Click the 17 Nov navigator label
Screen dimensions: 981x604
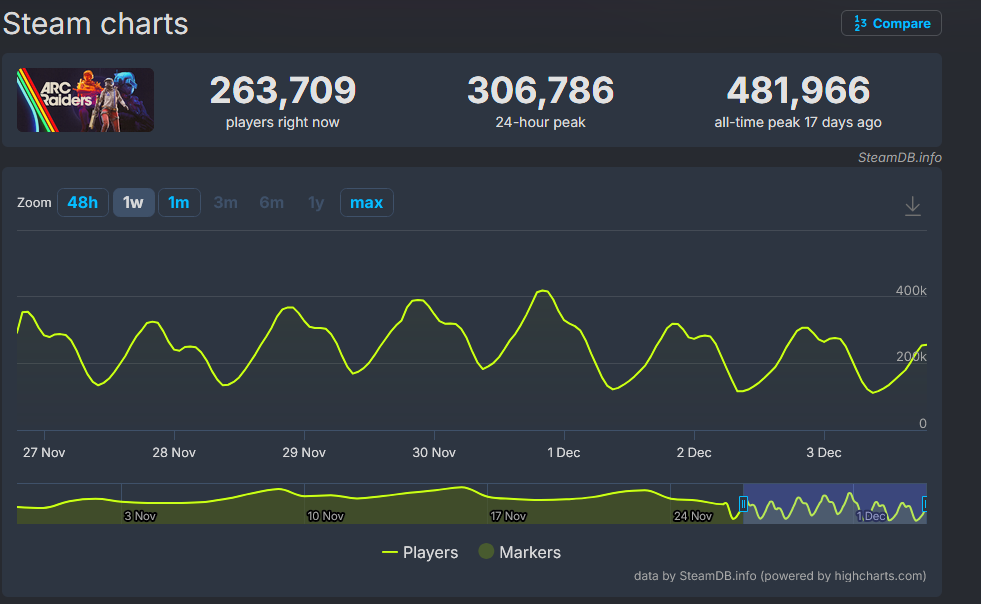(x=508, y=516)
